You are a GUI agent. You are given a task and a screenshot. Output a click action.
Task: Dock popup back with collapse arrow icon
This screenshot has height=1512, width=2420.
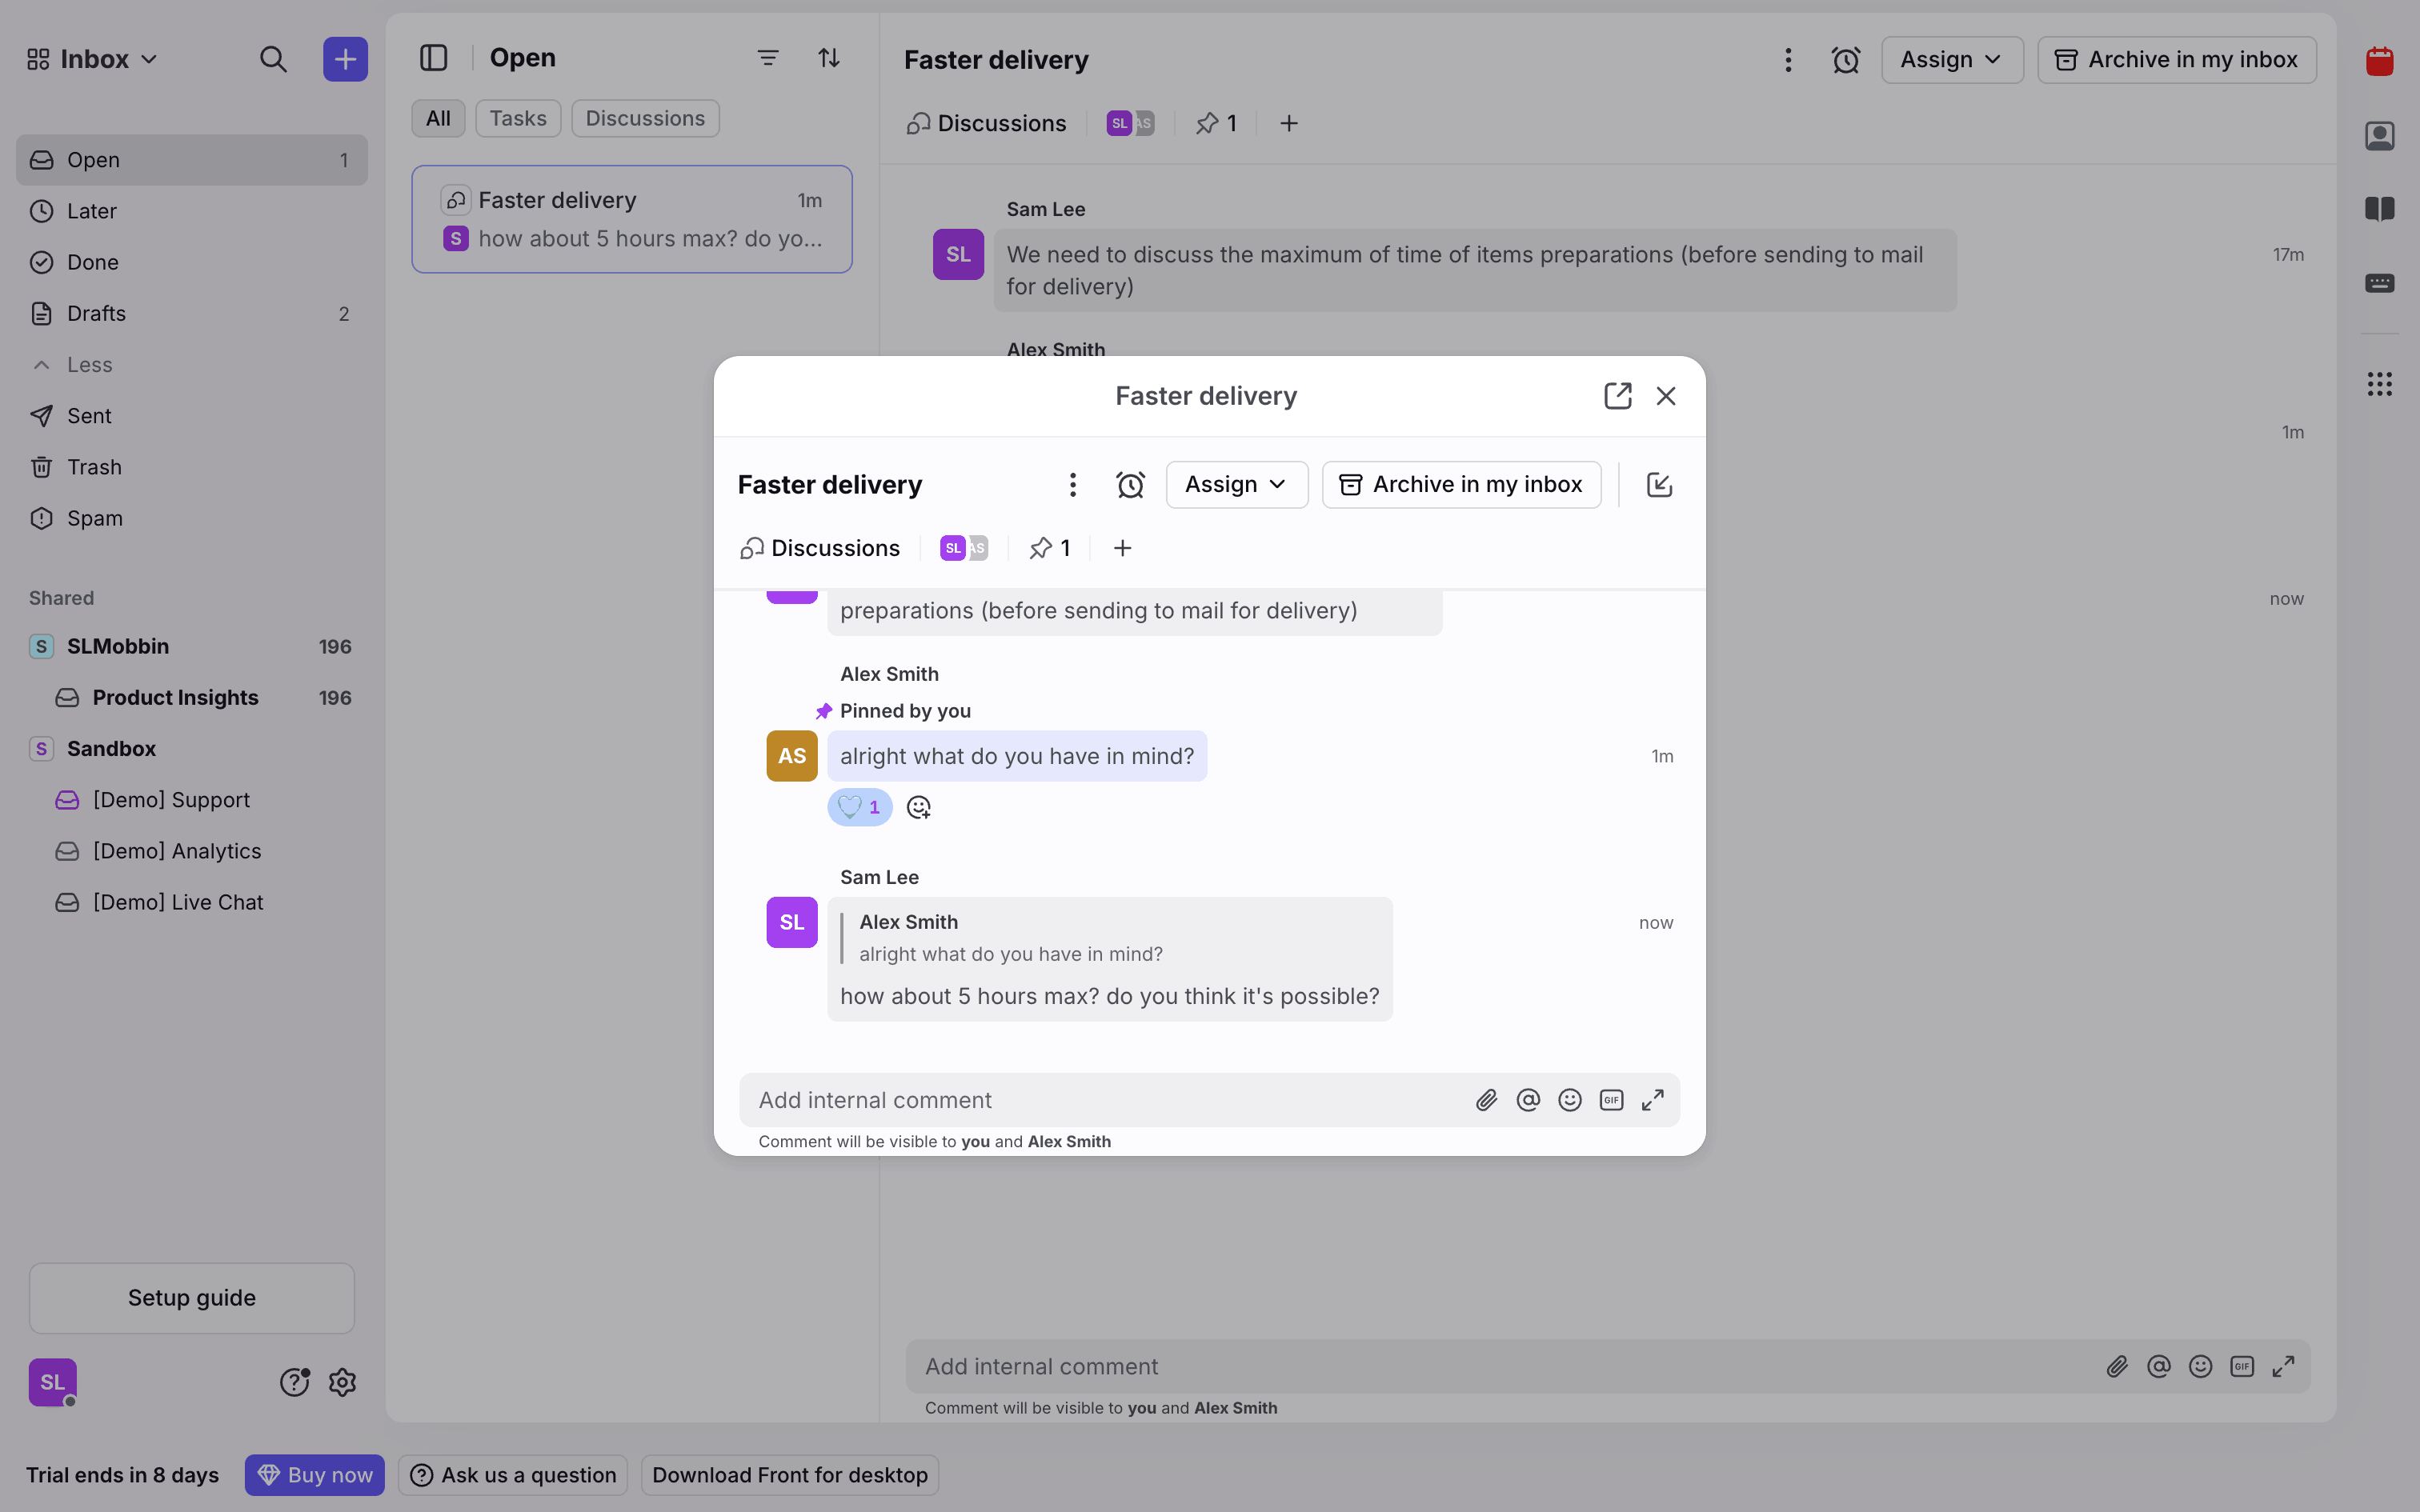(1659, 485)
